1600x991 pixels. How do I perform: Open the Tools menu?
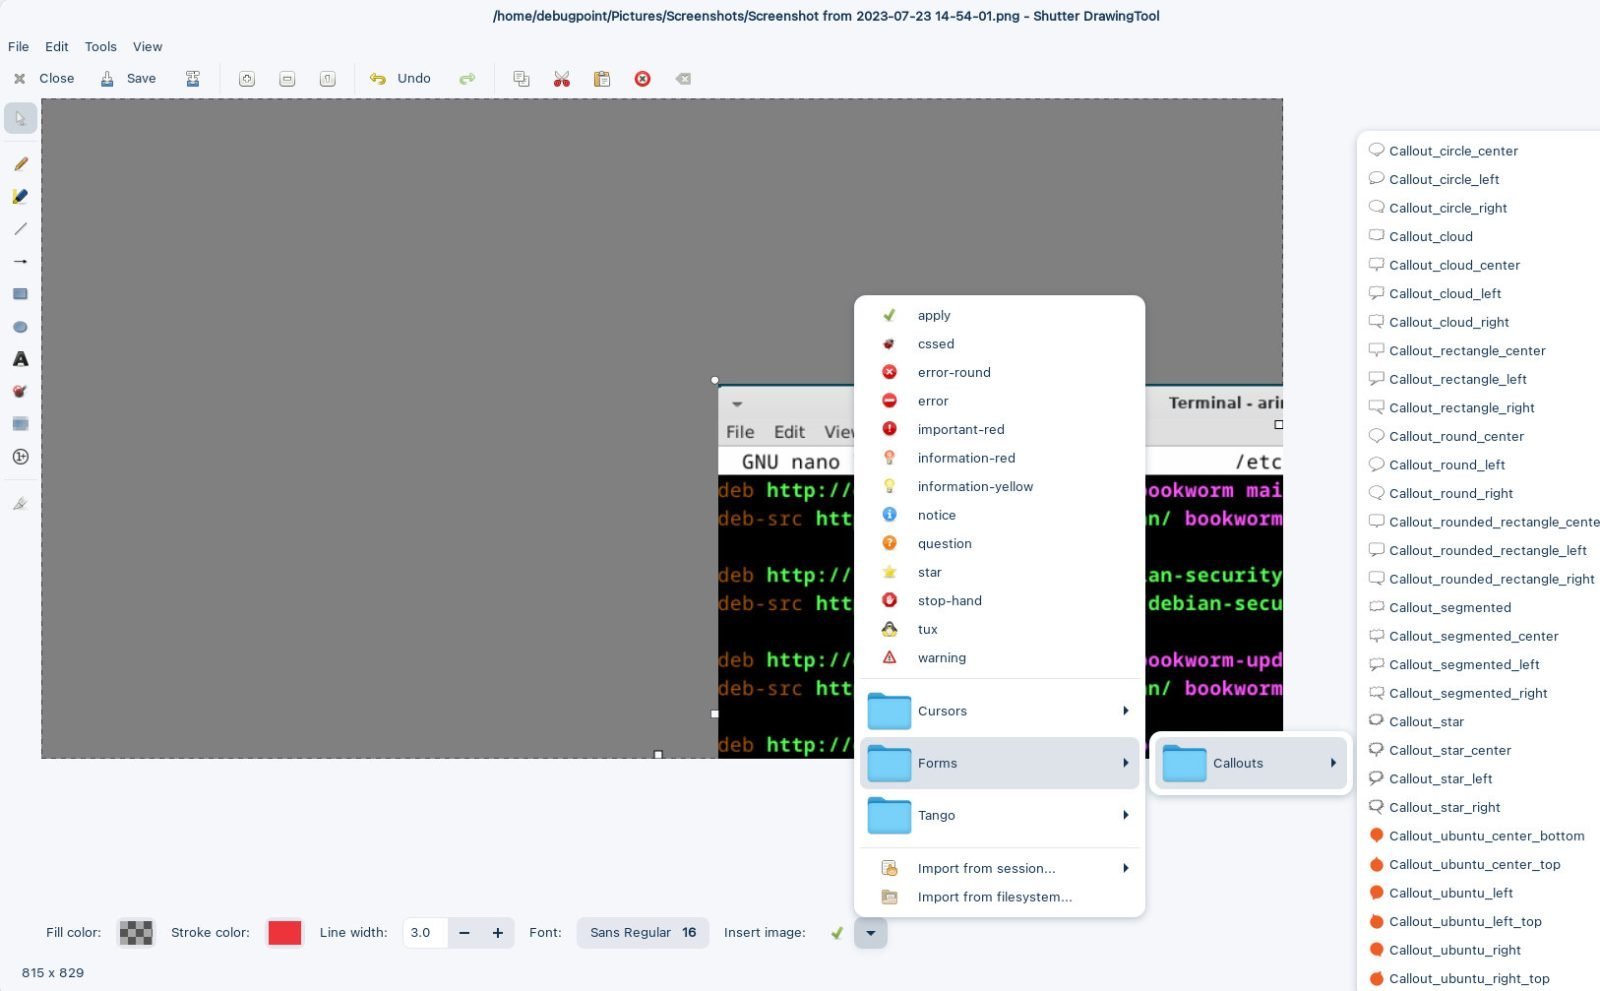[x=100, y=46]
